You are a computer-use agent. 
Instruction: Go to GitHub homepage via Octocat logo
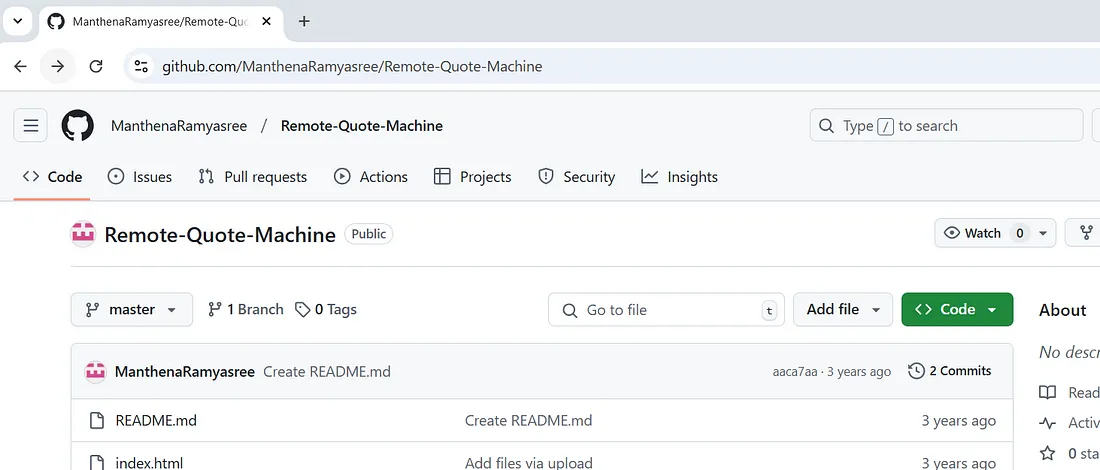point(77,126)
